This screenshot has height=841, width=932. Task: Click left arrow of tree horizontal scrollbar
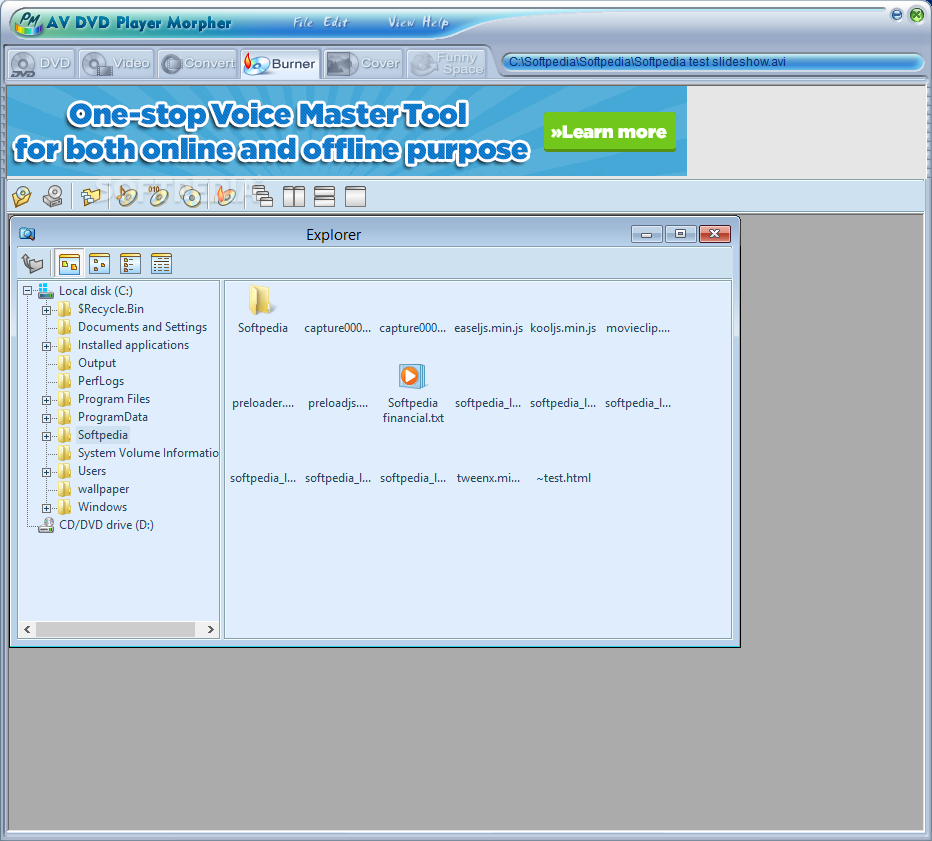tap(27, 629)
